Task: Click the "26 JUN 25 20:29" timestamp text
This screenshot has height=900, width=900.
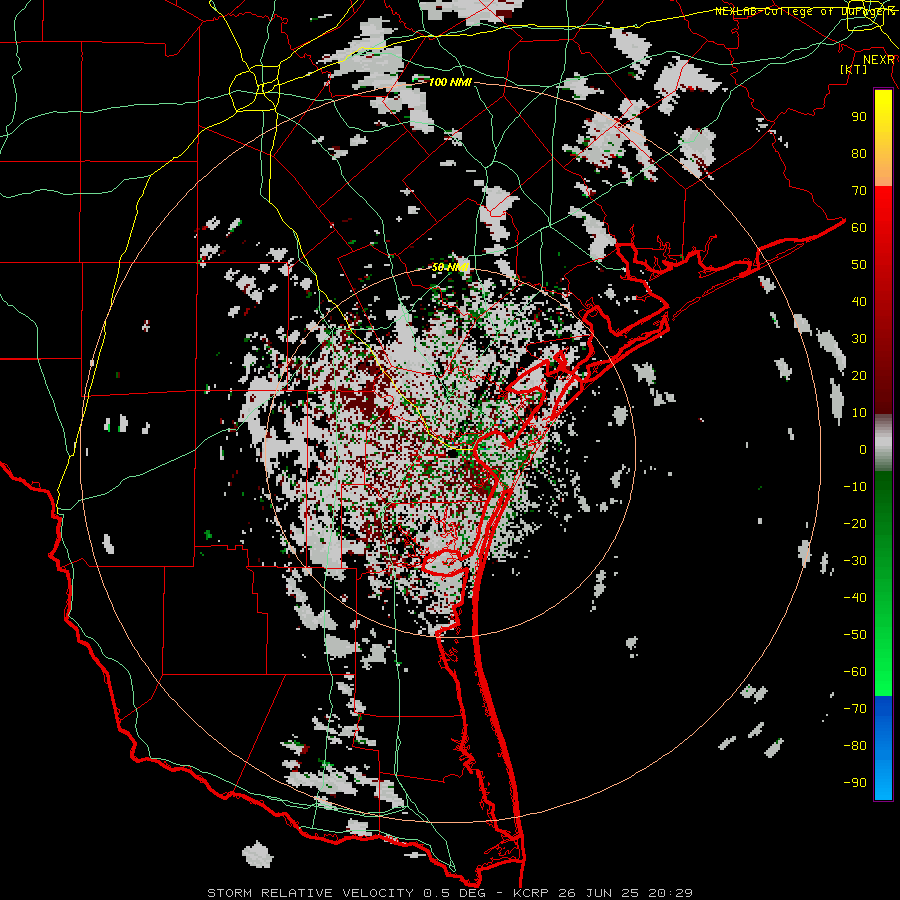Action: (625, 893)
